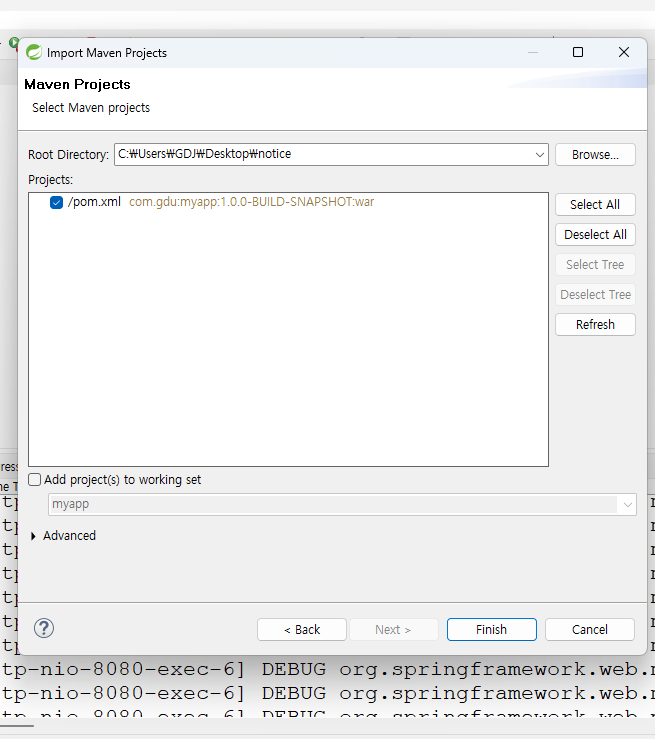Enable Add project(s) to working set
This screenshot has width=655, height=739.
coord(34,480)
